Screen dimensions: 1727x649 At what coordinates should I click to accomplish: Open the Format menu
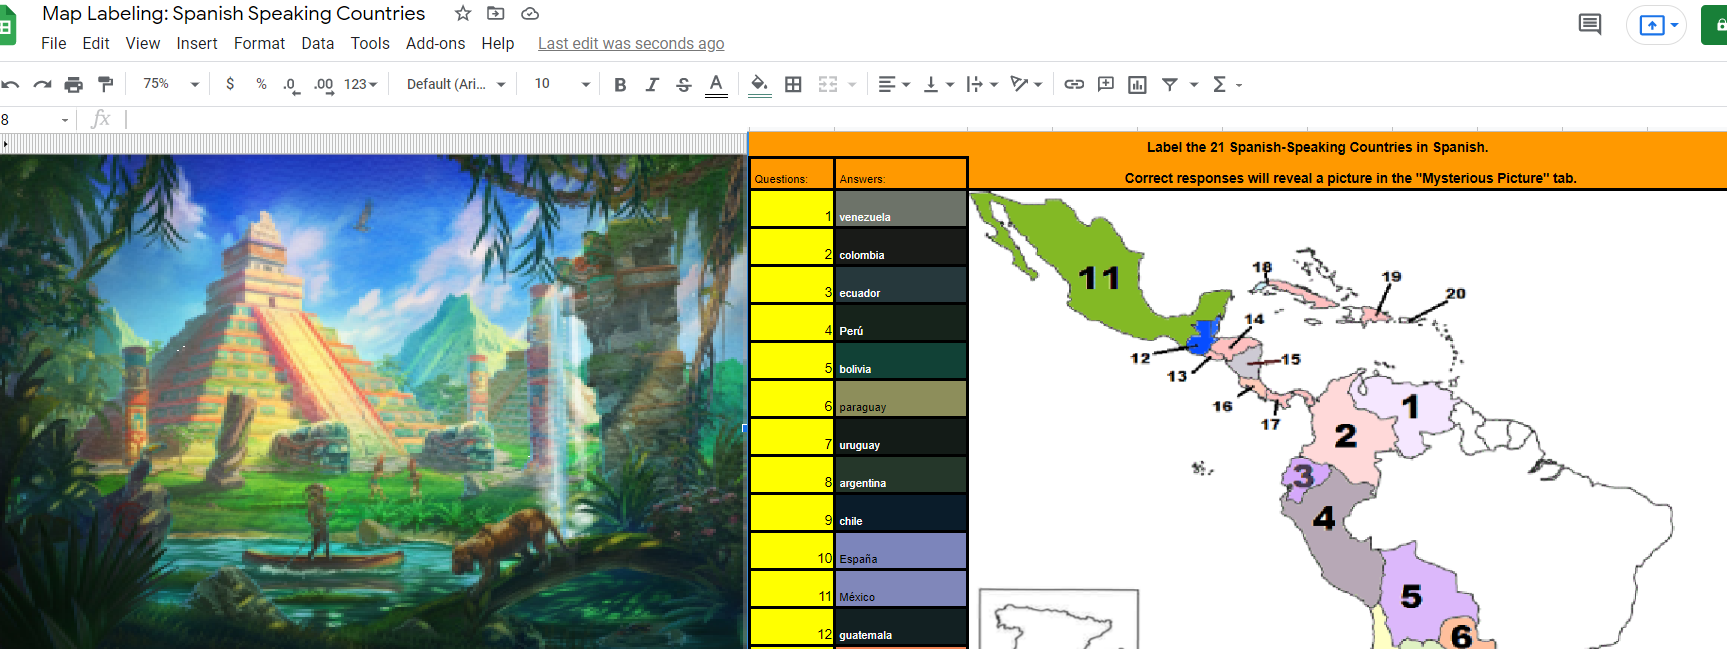pos(259,43)
